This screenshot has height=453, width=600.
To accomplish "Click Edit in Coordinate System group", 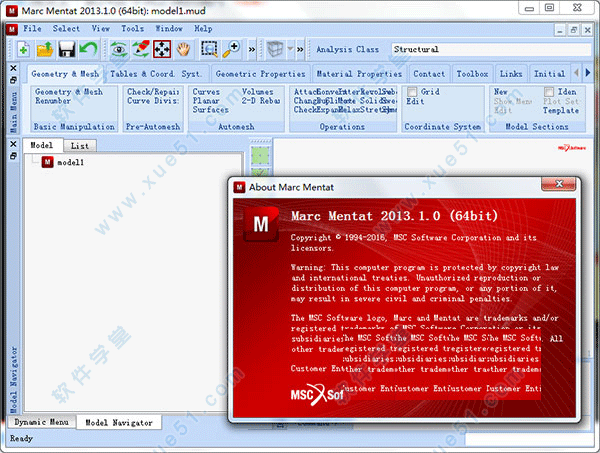I will 415,101.
